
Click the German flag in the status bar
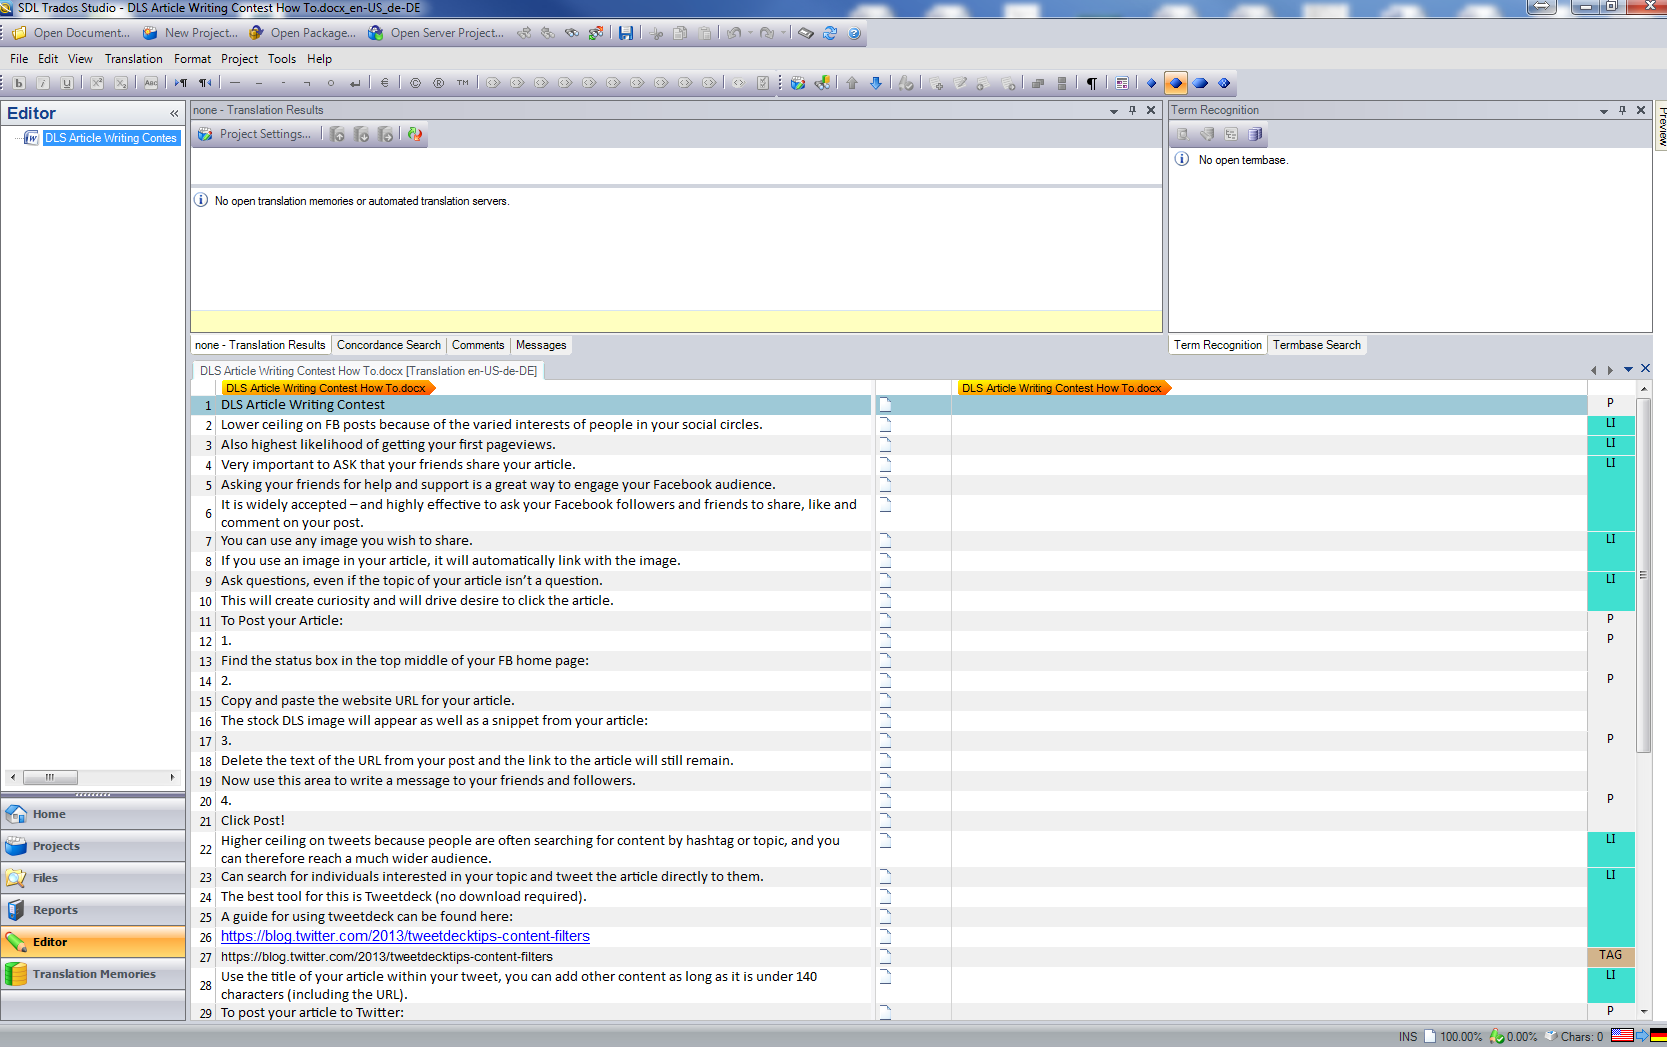coord(1658,1035)
